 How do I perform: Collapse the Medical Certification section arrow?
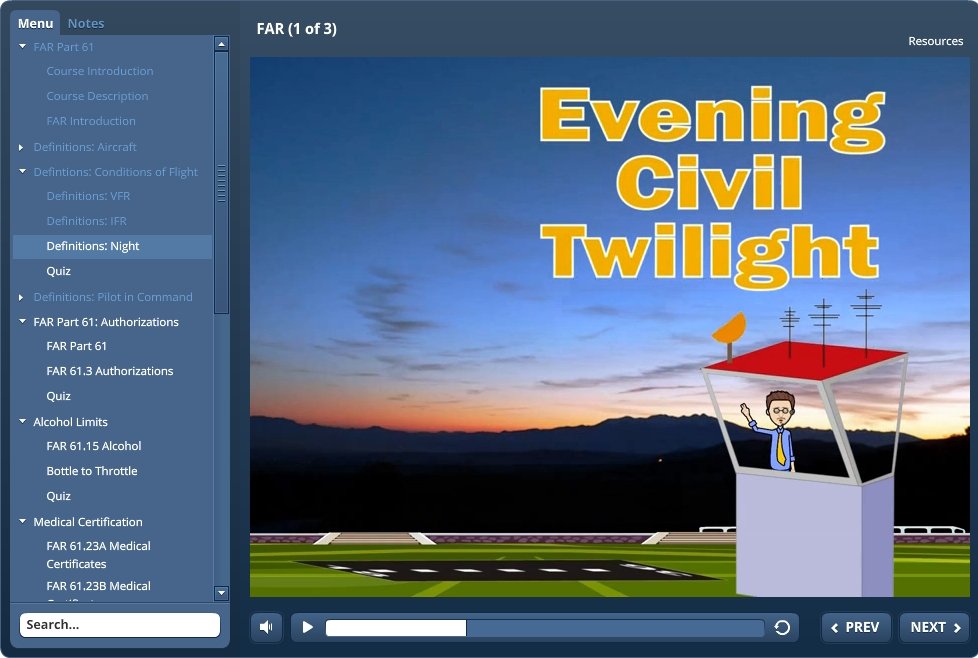pos(23,522)
